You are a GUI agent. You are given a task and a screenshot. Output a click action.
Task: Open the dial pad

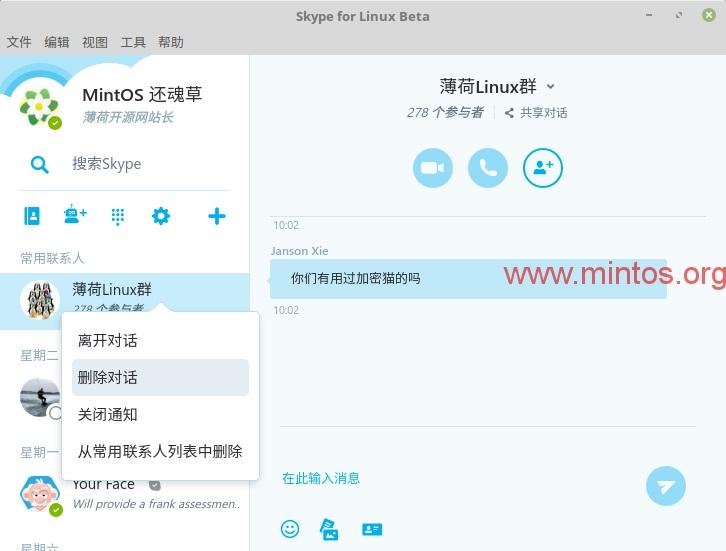tap(118, 216)
